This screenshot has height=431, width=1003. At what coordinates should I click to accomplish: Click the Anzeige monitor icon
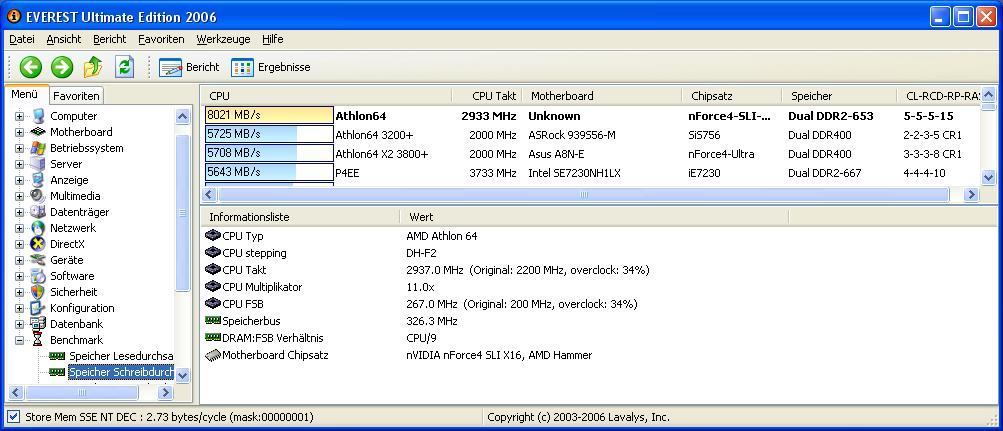click(x=38, y=180)
